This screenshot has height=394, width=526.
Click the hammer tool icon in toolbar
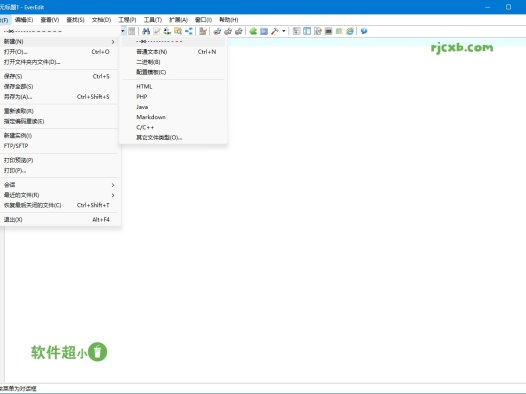pos(275,31)
